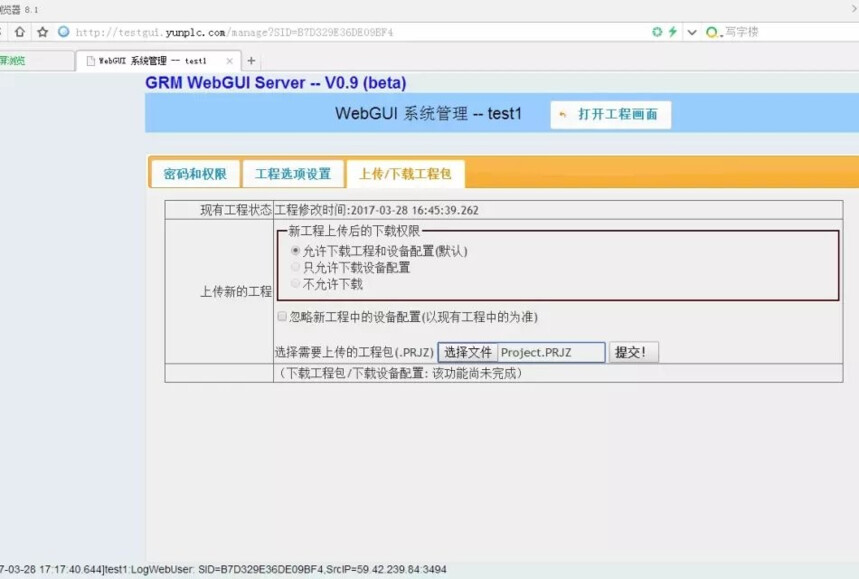Open the 工程选项设置 tab
859x579 pixels.
tap(293, 174)
